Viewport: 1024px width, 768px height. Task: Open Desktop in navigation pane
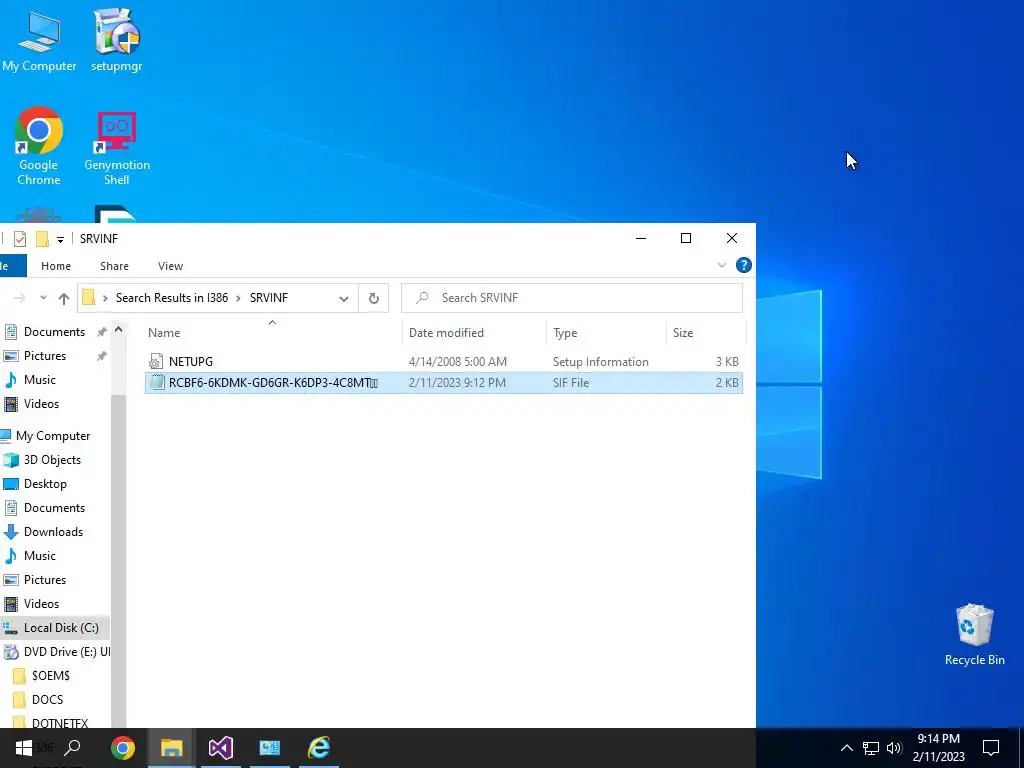[x=45, y=484]
